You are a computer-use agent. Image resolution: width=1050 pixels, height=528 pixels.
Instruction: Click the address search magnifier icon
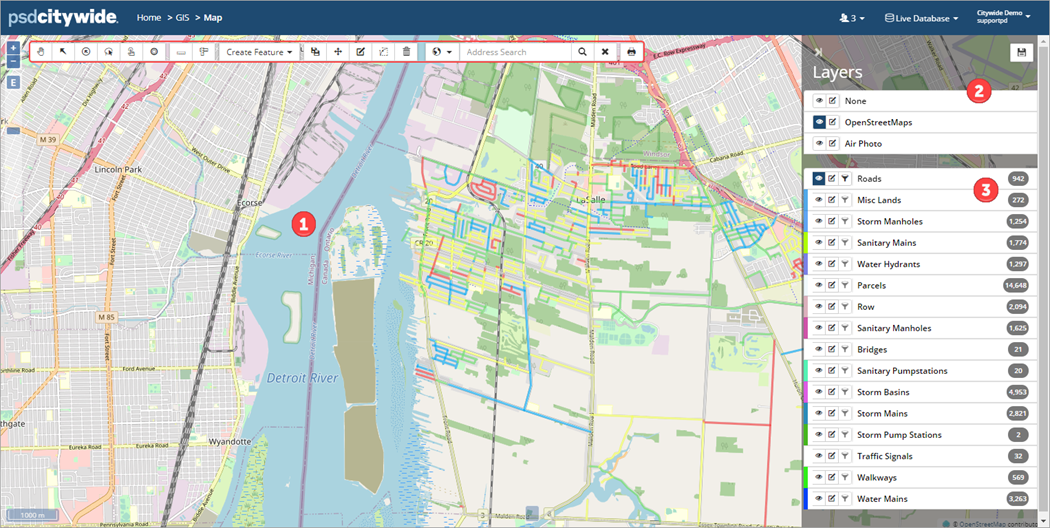tap(582, 52)
